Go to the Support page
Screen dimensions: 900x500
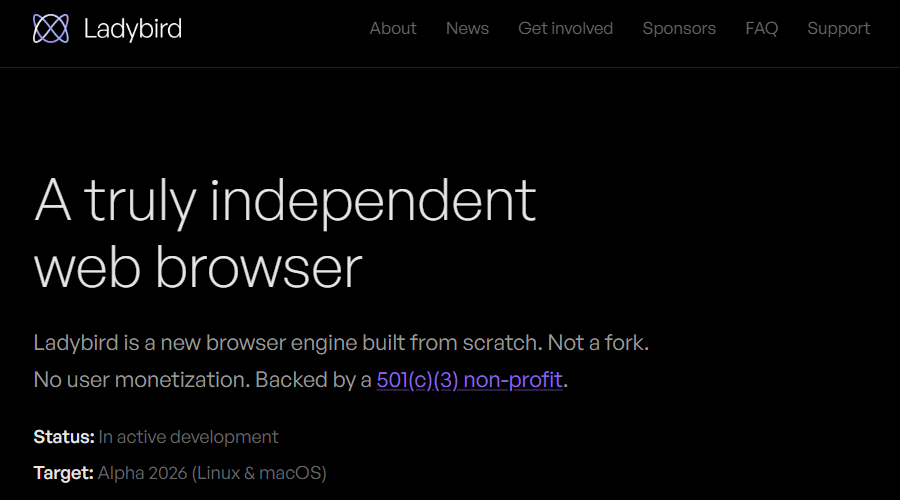pos(839,28)
